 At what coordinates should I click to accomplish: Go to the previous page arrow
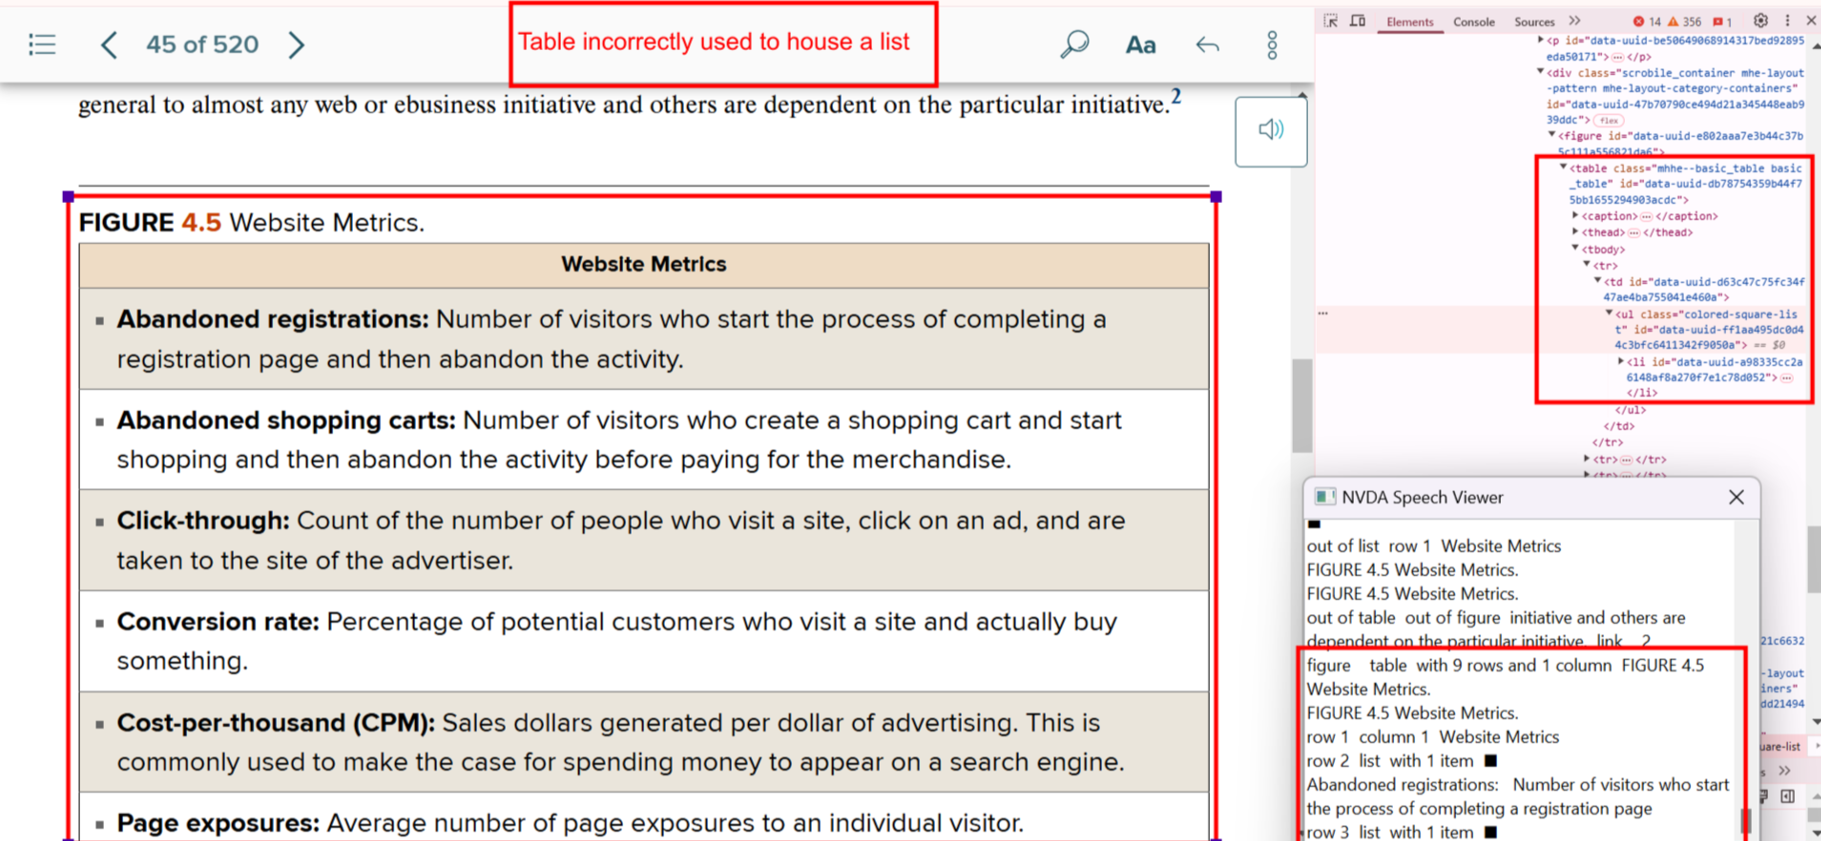[x=109, y=44]
